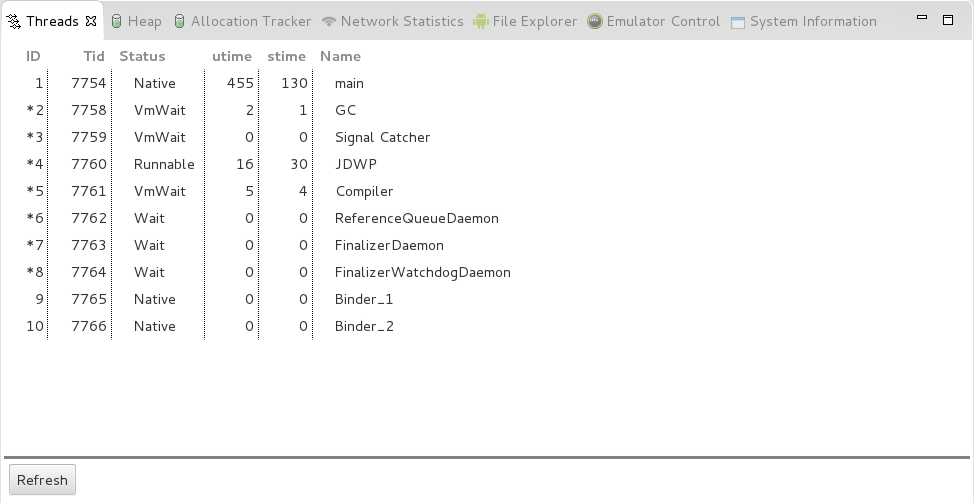
Task: Maximize the panel view
Action: click(948, 20)
